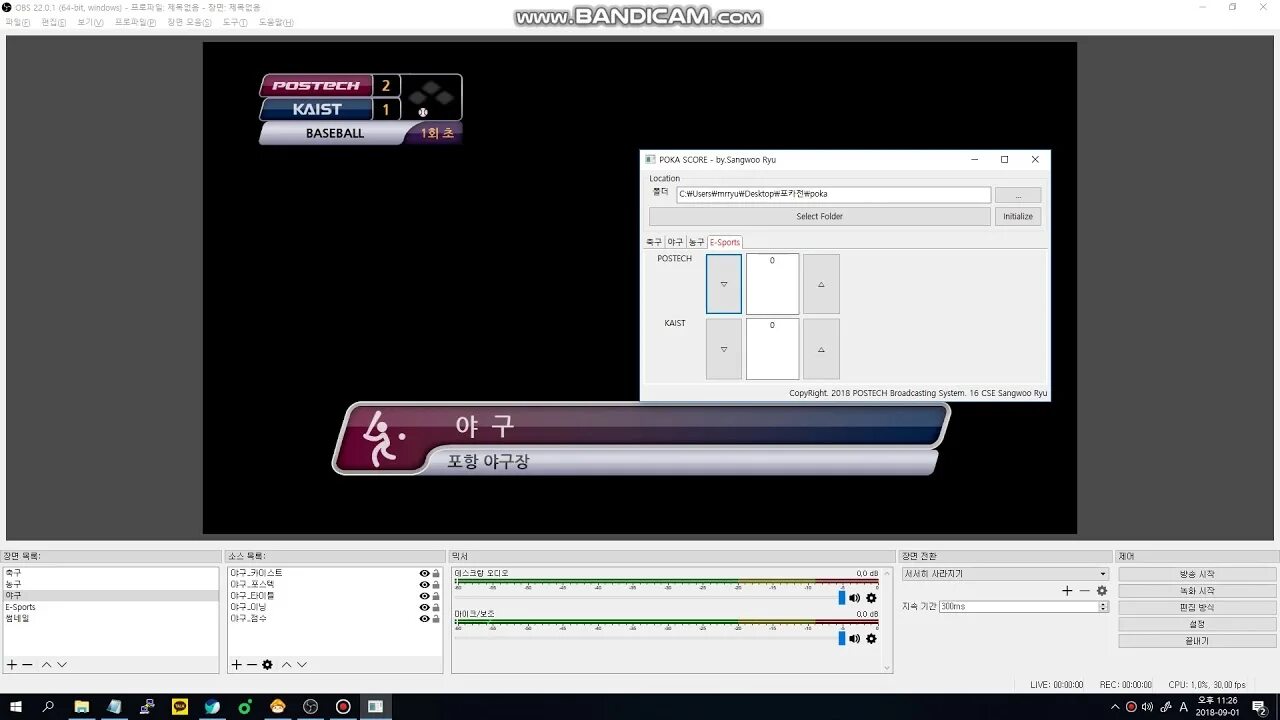
Task: Add a new source with the plus icon
Action: click(237, 665)
